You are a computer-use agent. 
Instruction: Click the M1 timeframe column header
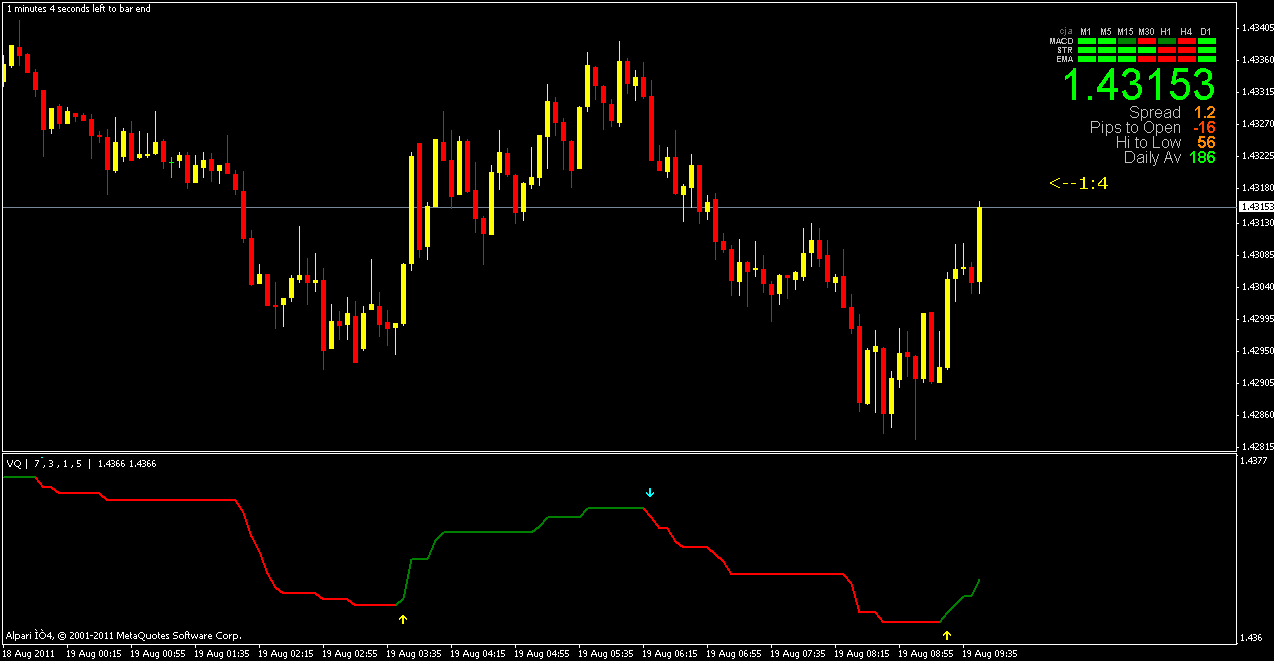point(1086,32)
